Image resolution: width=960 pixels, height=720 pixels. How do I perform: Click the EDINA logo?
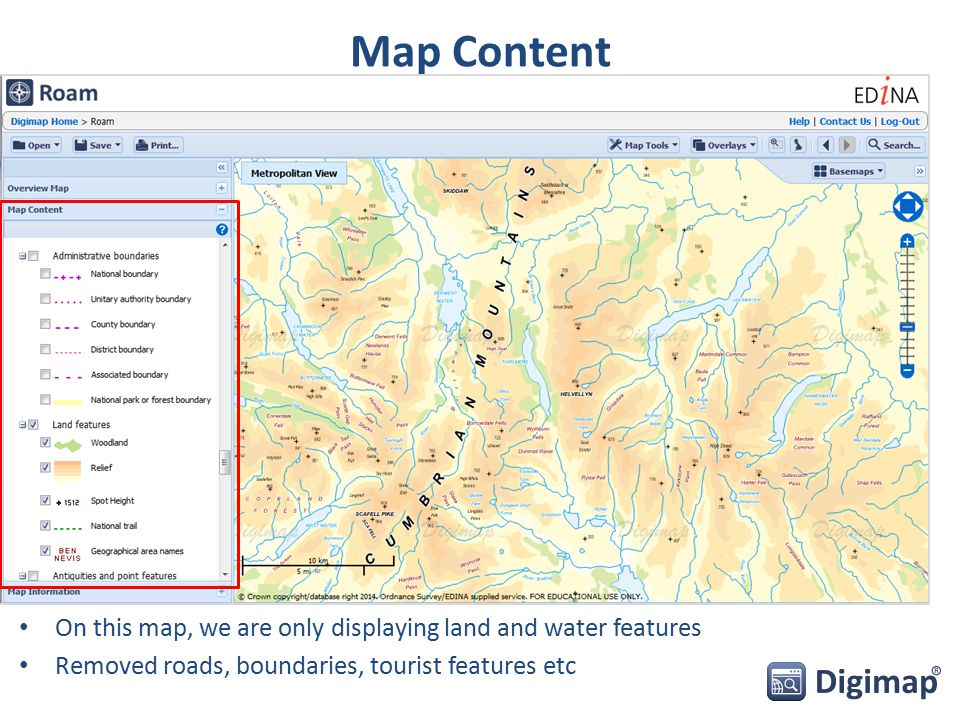pos(886,93)
